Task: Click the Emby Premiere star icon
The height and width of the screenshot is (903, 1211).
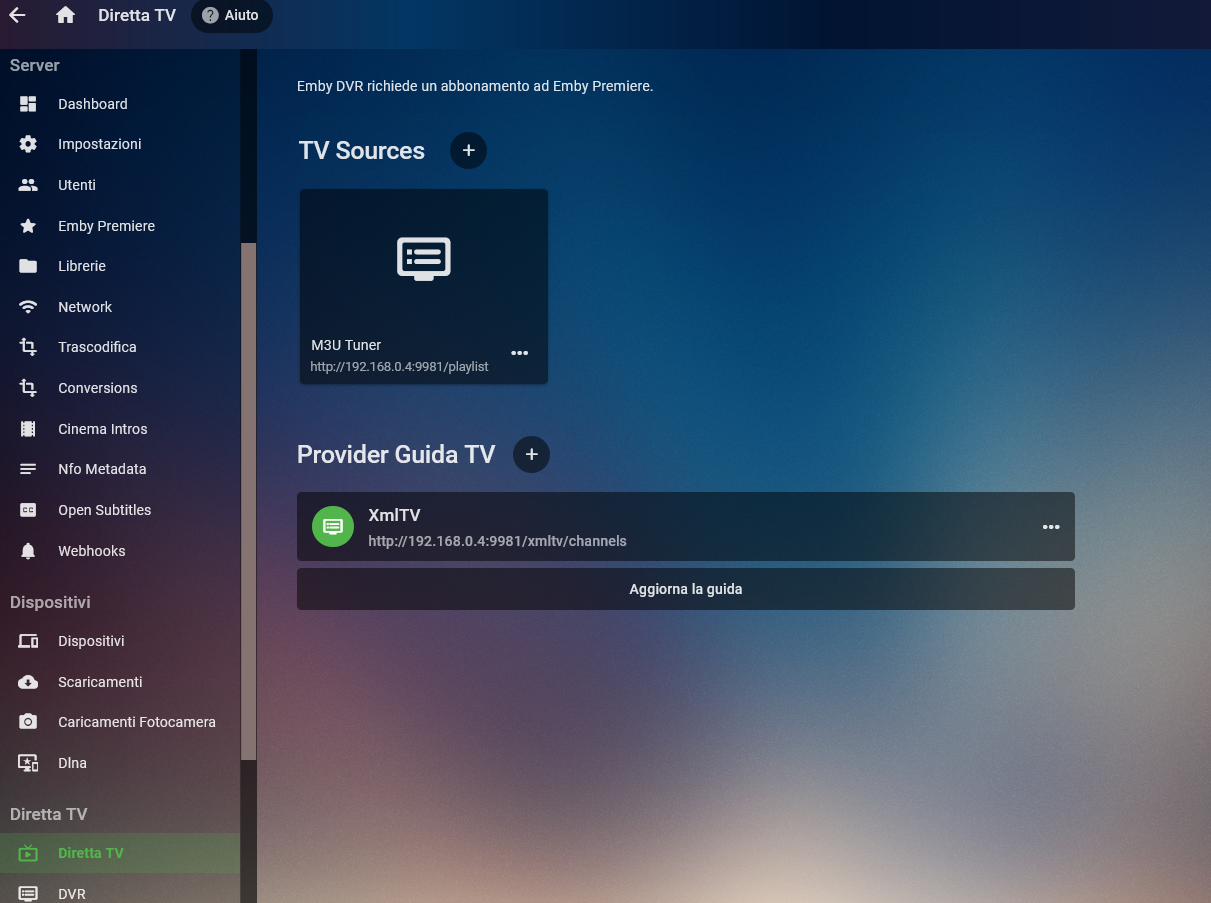Action: 28,226
